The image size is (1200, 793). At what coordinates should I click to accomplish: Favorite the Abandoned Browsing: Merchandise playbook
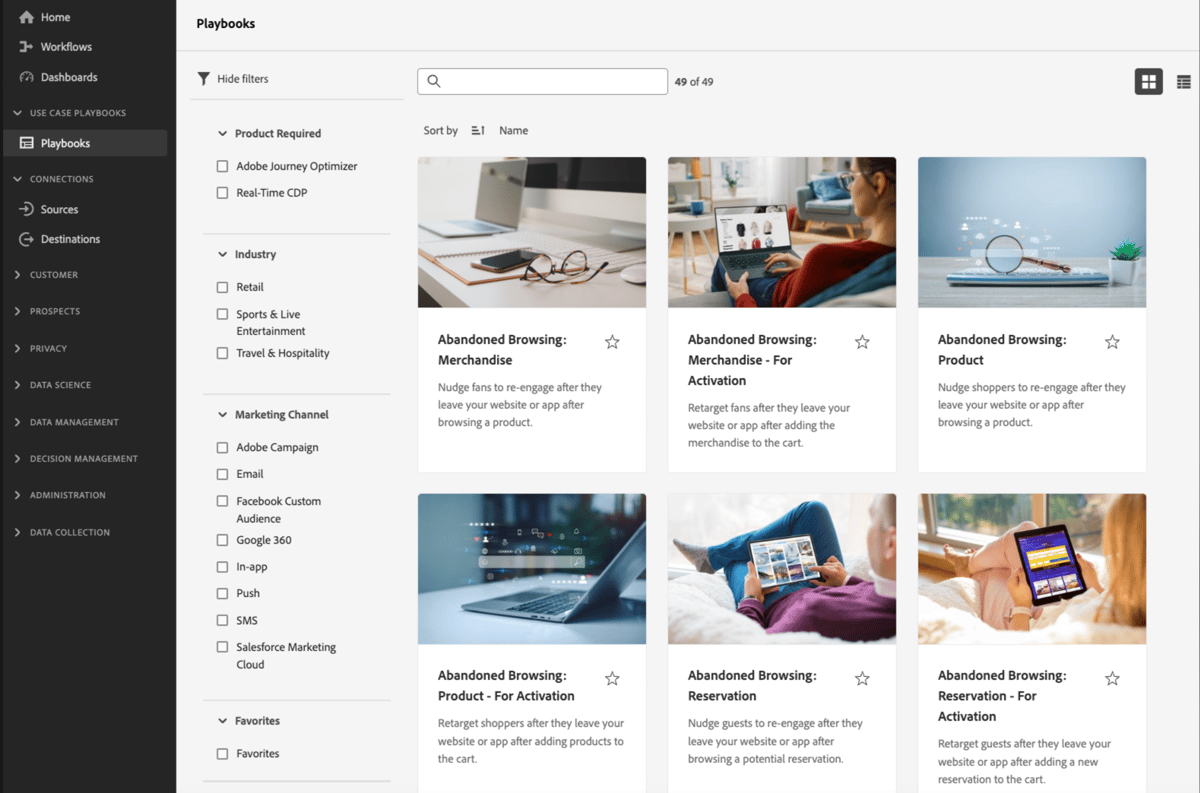coord(612,341)
